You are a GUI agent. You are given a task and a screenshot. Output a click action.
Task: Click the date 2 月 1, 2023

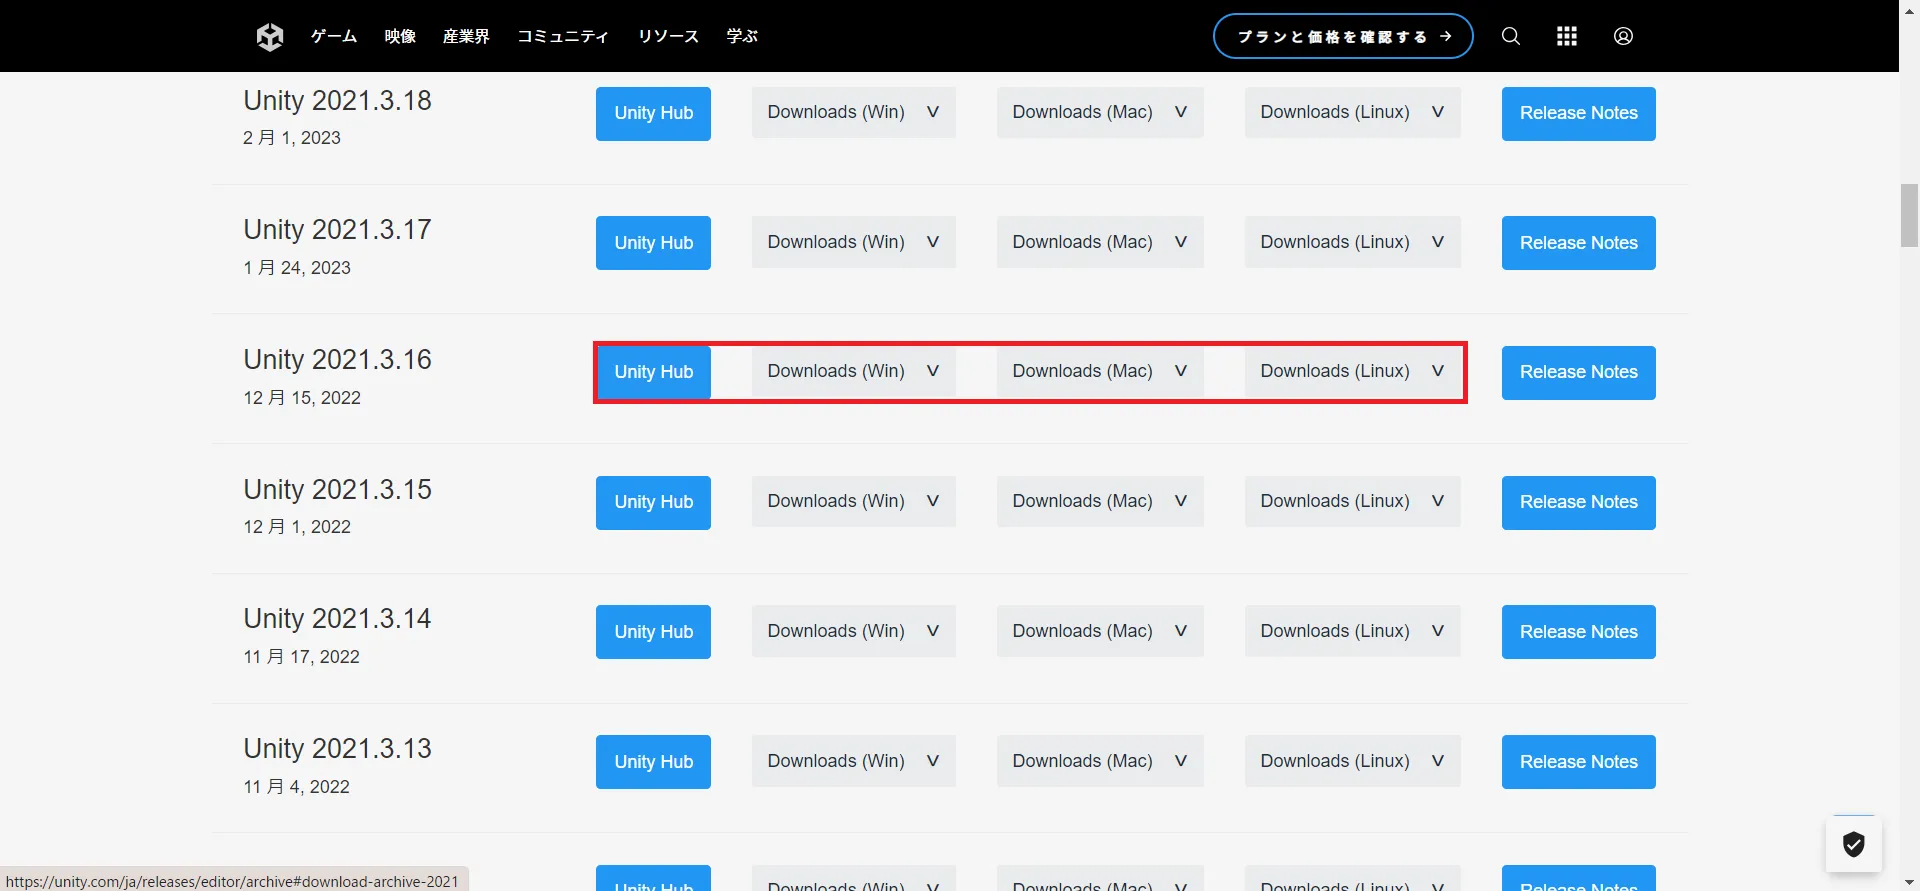coord(292,137)
